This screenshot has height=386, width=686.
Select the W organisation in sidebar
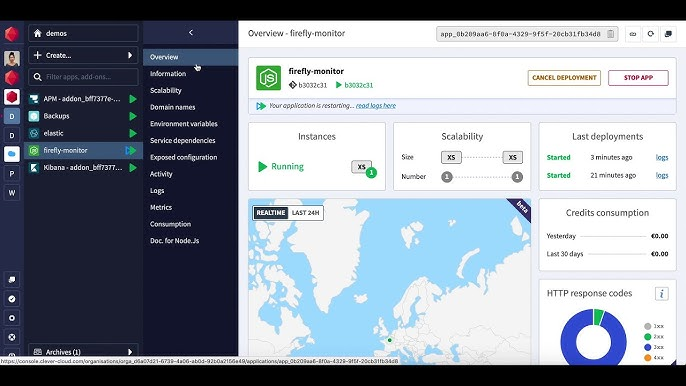(x=12, y=193)
